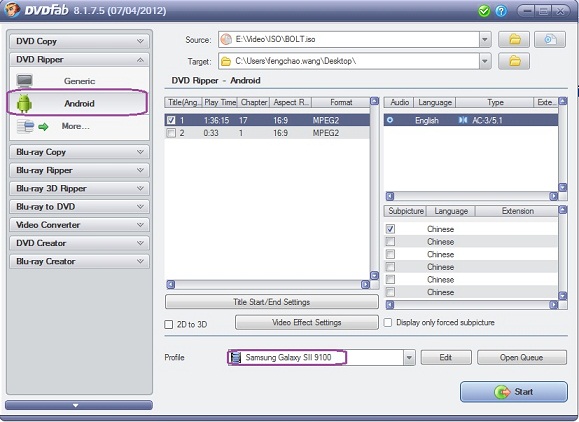Browse target folder with folder button
Viewport: 579px width, 422px height.
514,61
